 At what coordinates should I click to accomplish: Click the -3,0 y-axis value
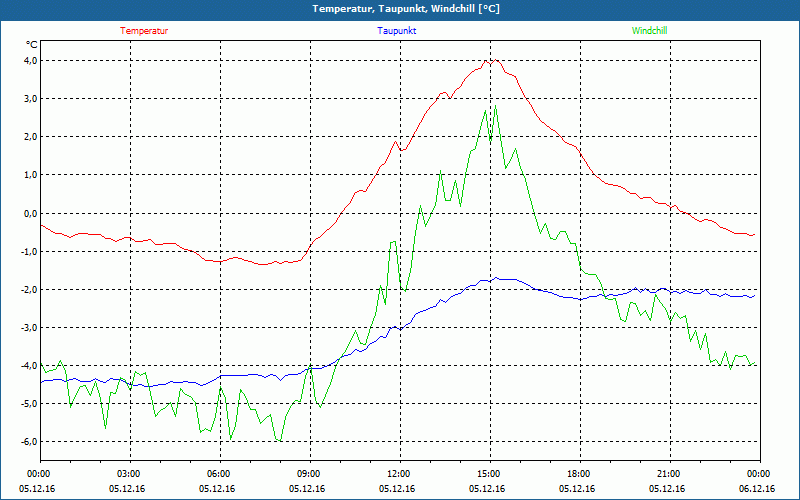tap(29, 328)
